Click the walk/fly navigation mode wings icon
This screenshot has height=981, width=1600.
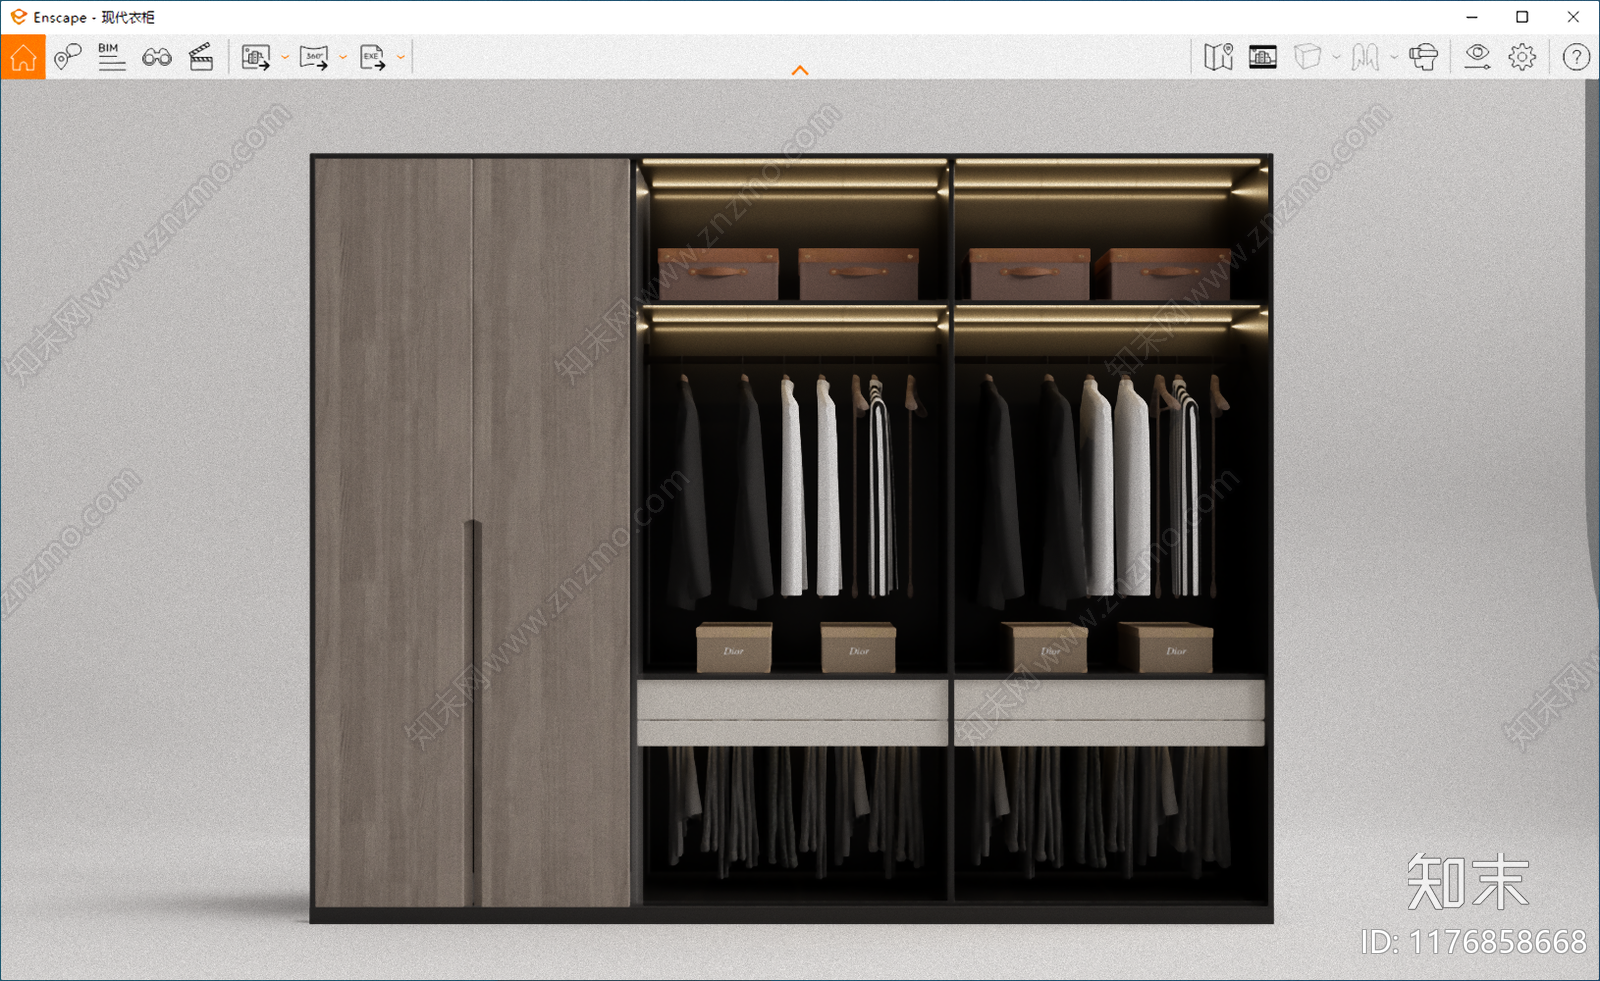1365,57
